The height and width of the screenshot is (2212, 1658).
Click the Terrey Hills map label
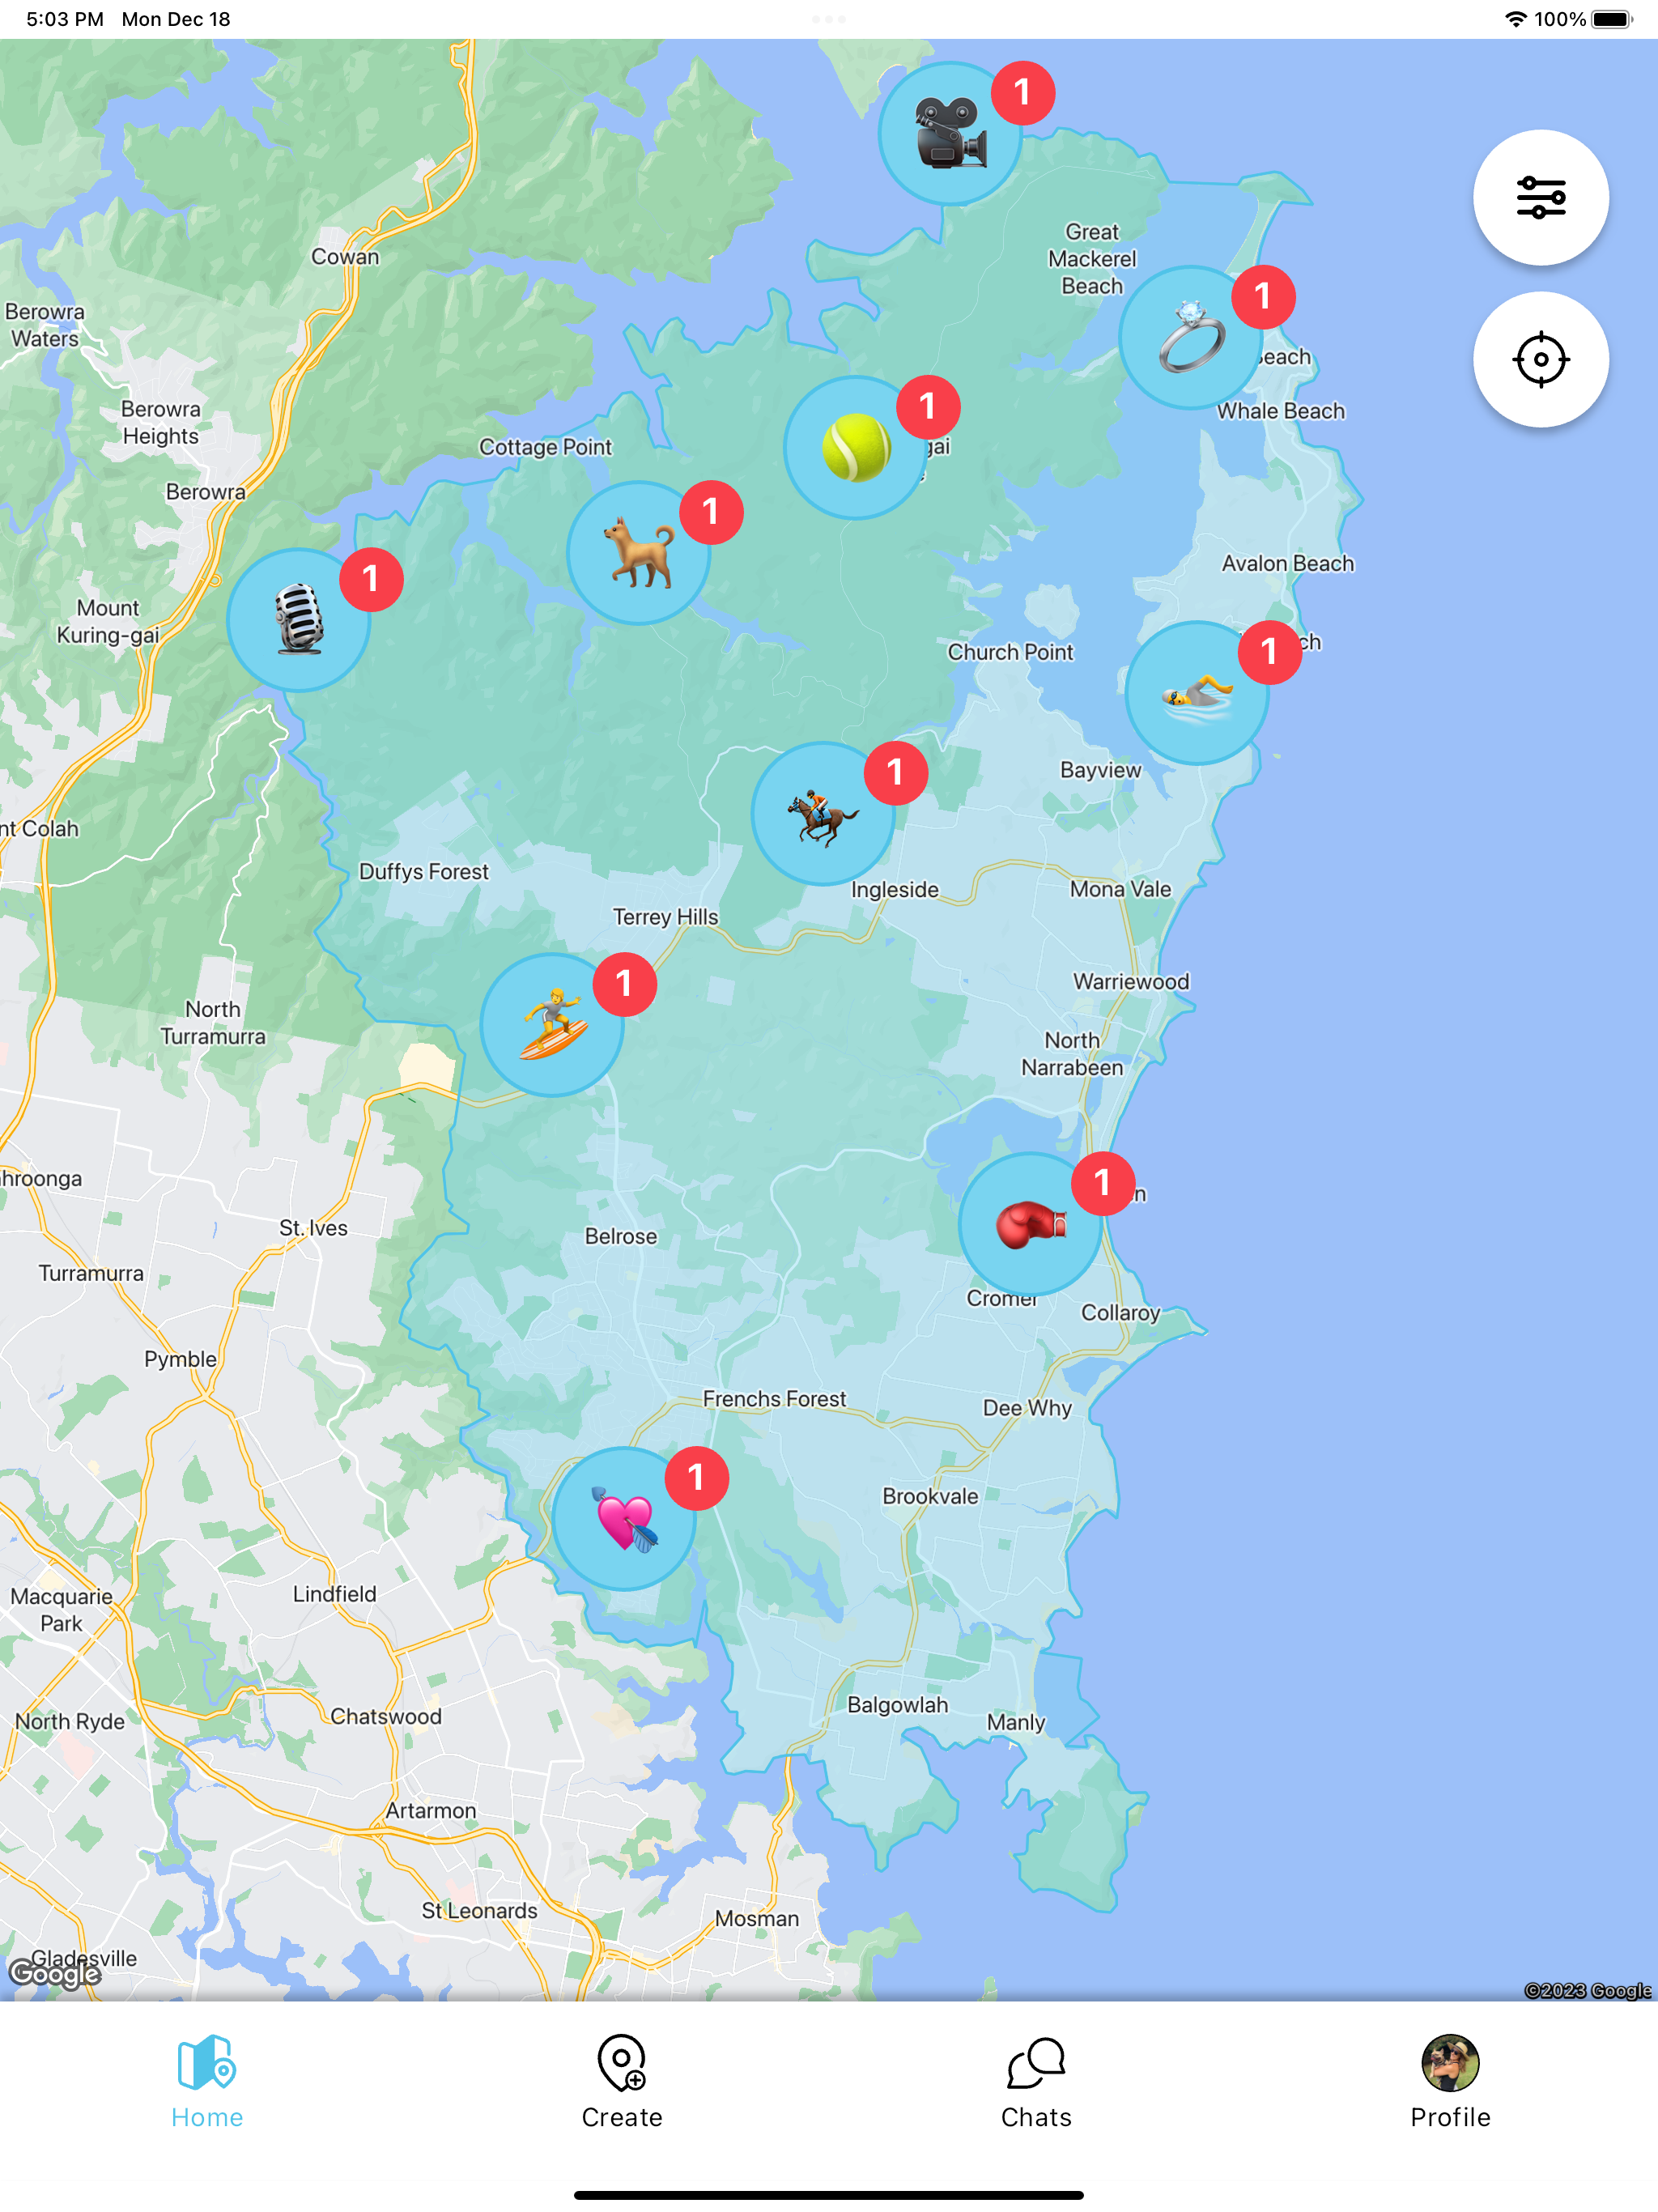(666, 917)
